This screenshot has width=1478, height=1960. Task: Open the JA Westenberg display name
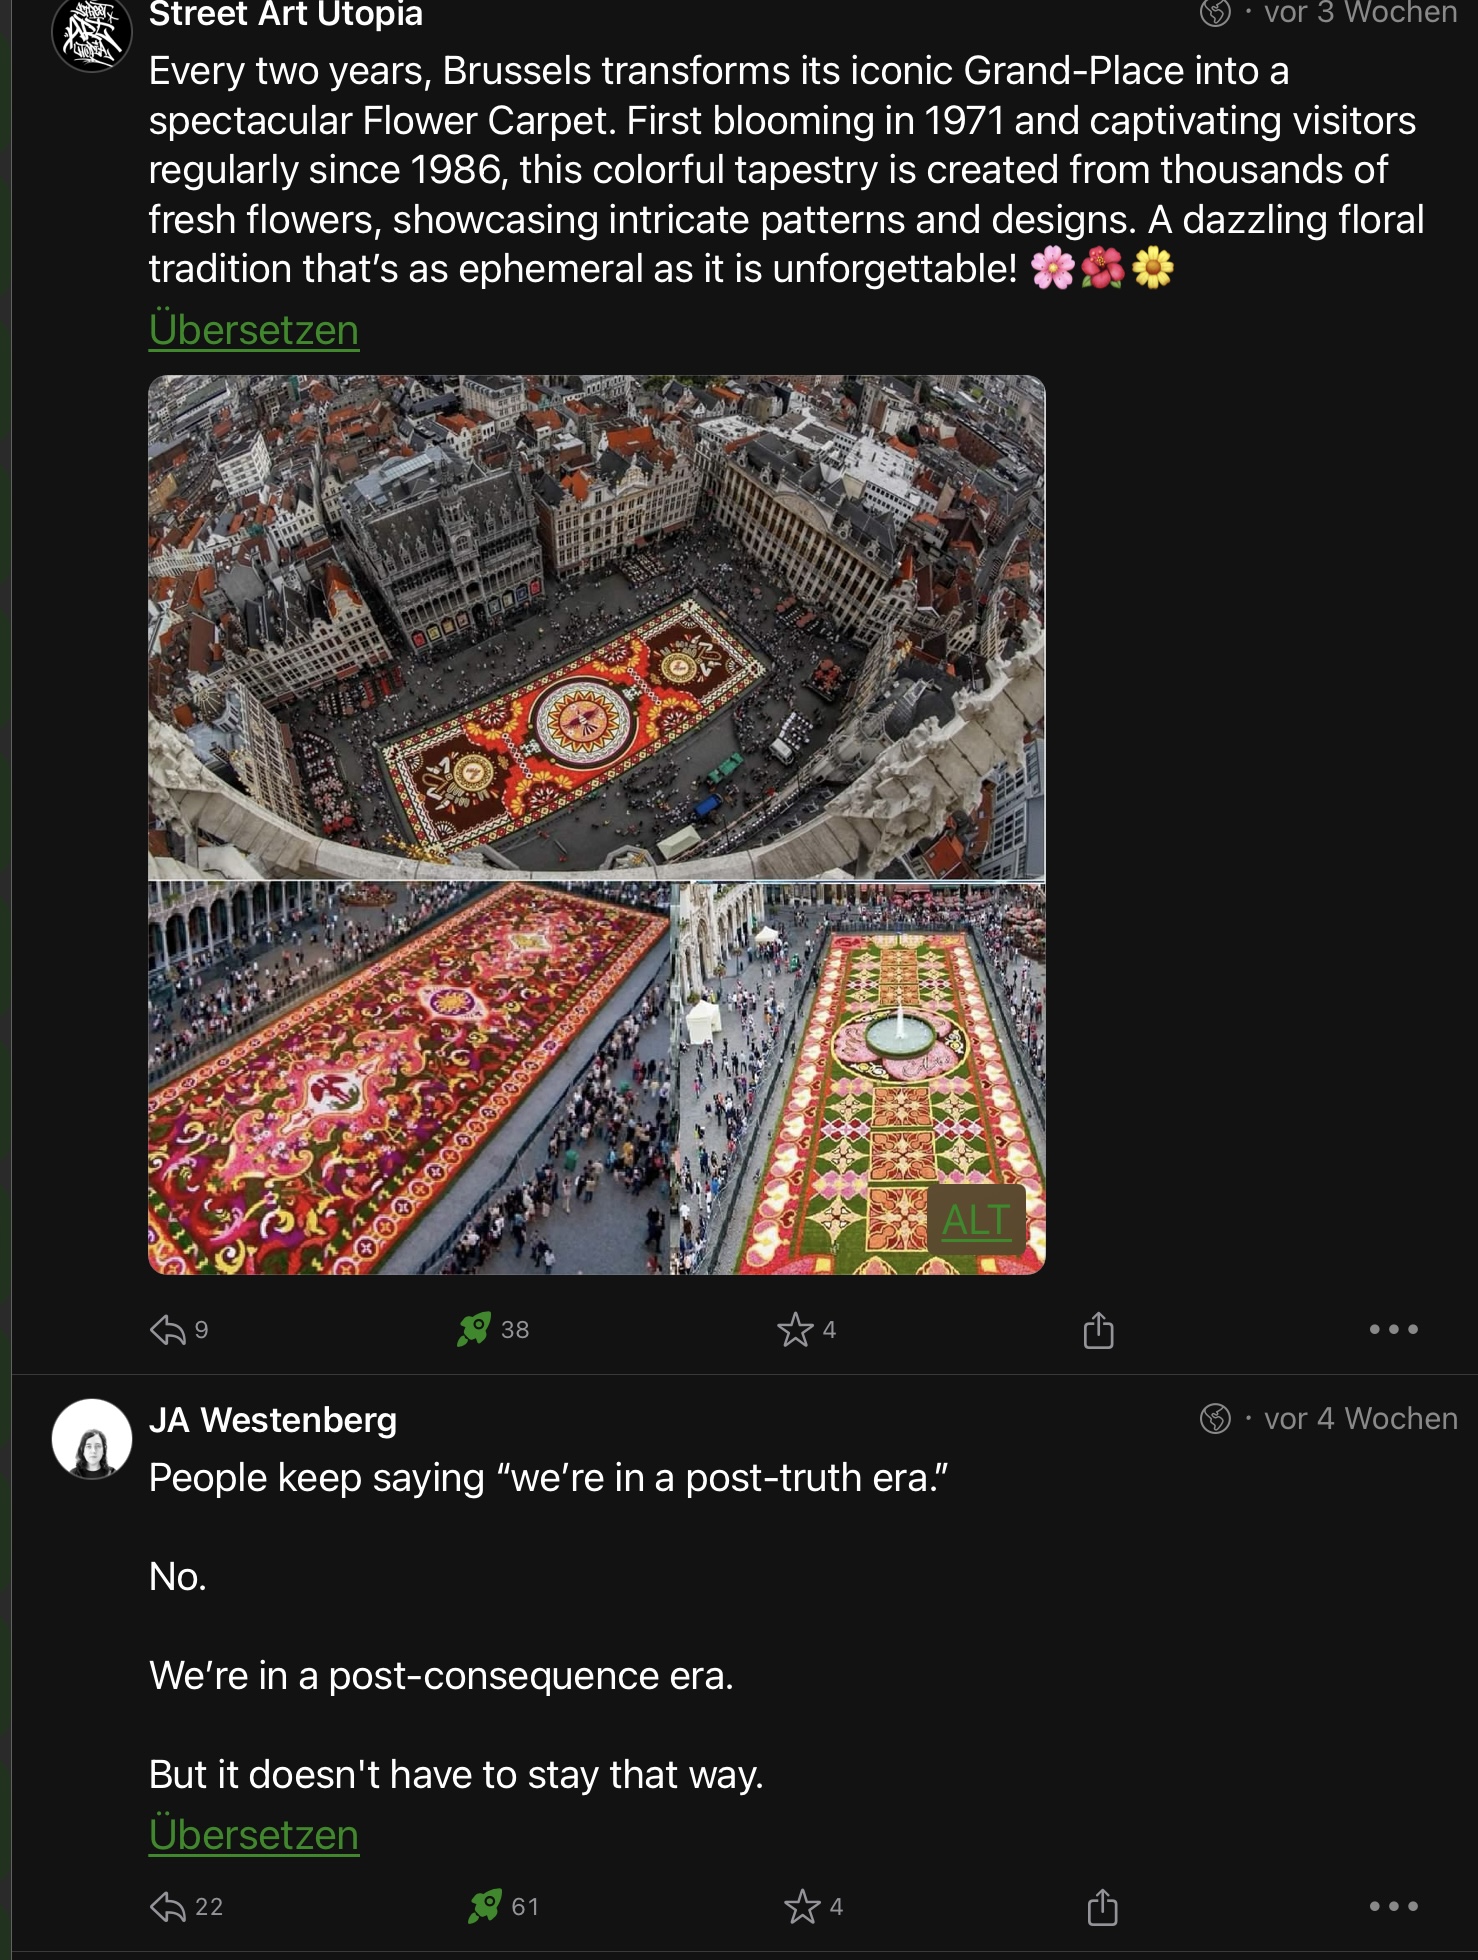pos(273,1420)
